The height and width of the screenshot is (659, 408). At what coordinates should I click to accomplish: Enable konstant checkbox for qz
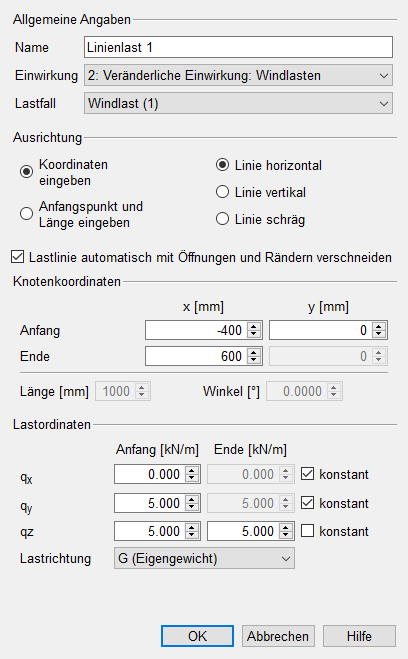click(x=308, y=531)
